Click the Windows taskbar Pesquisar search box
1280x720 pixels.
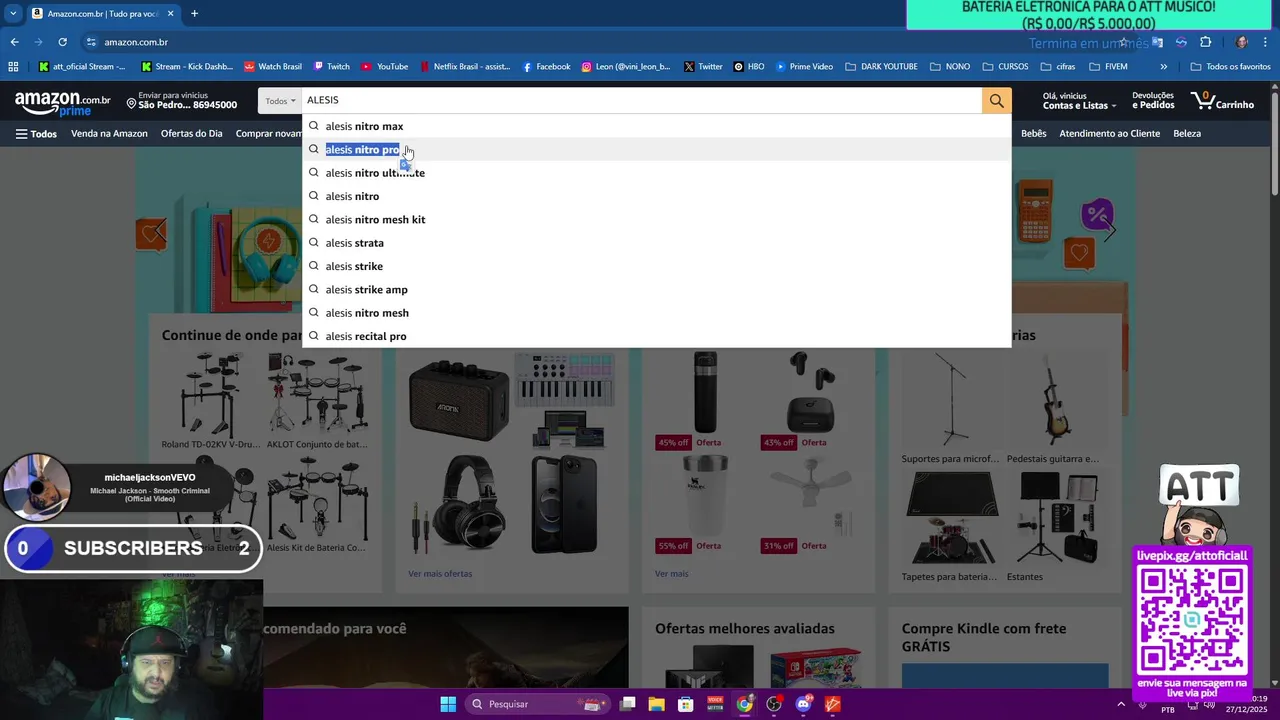(x=540, y=704)
